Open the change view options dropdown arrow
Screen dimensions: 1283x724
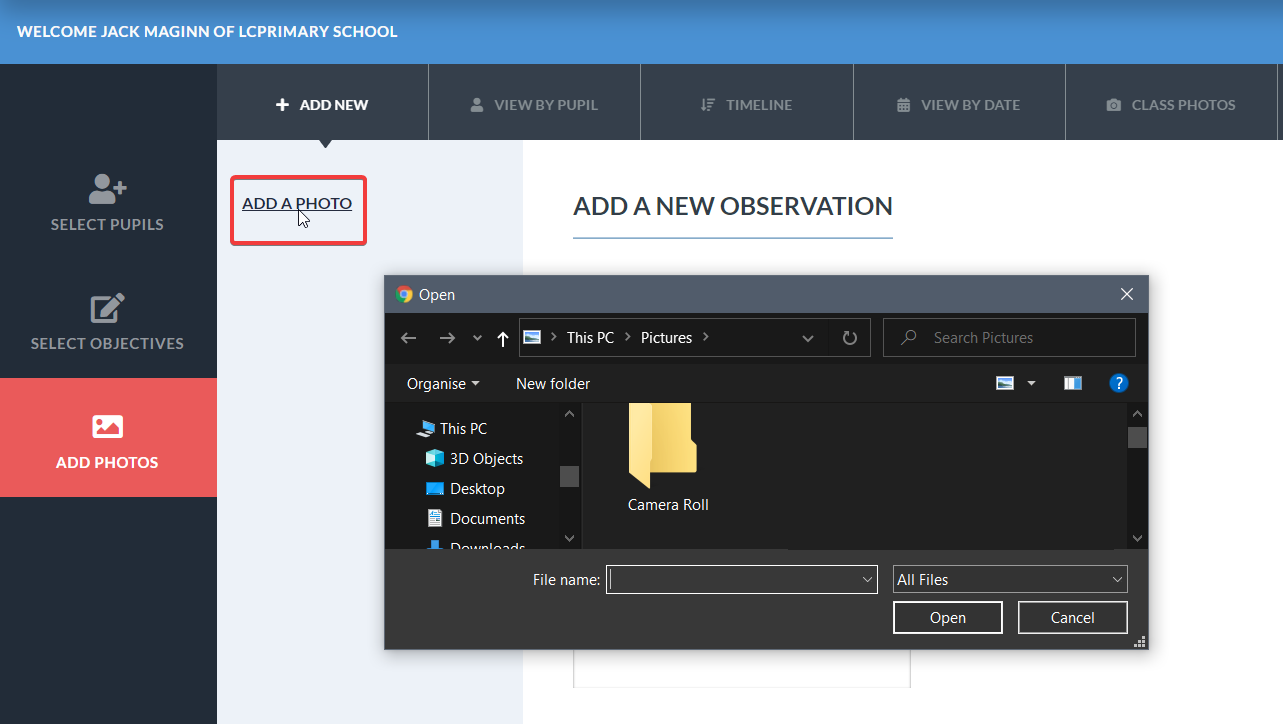pos(1031,383)
